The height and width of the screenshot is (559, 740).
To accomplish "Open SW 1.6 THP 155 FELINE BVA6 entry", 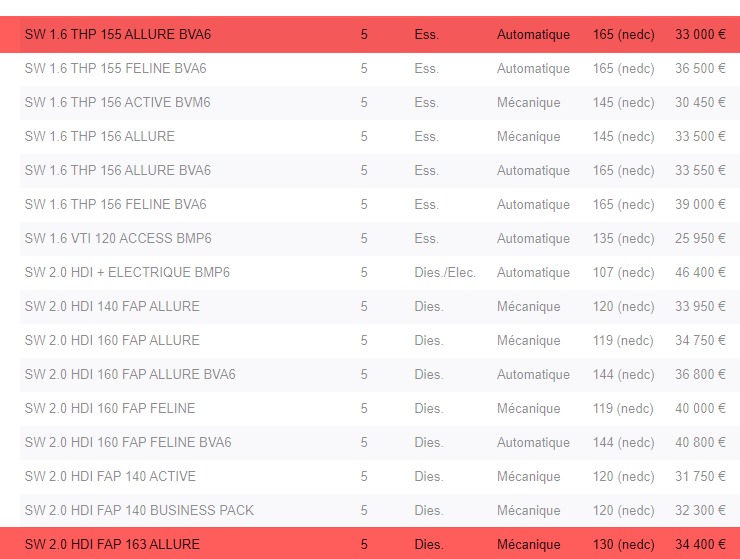I will (115, 69).
